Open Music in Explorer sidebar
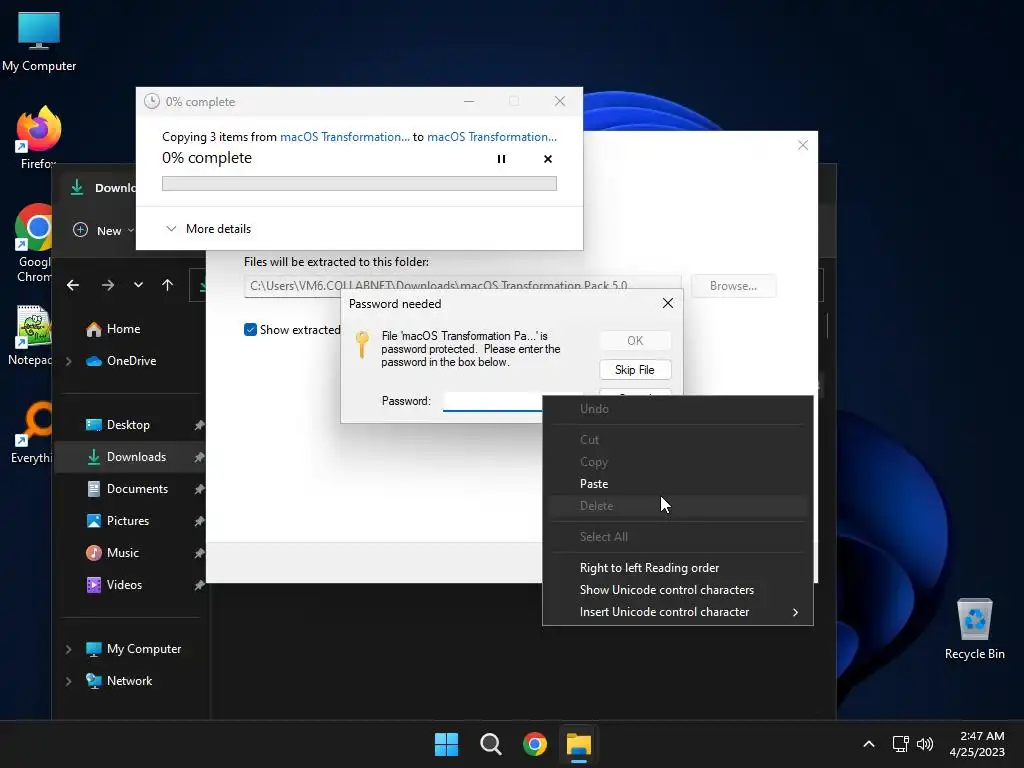 (x=112, y=552)
